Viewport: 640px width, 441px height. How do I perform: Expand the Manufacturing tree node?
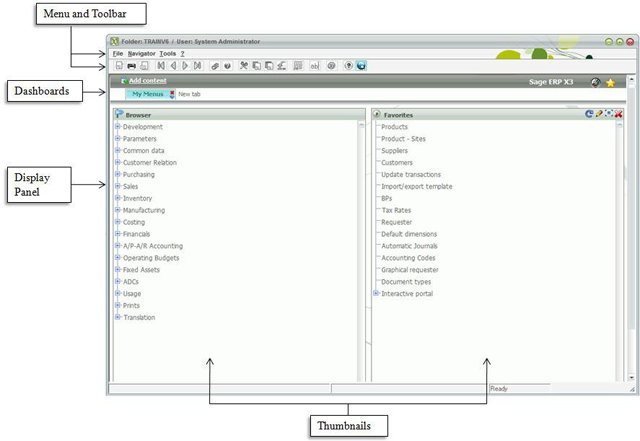118,210
